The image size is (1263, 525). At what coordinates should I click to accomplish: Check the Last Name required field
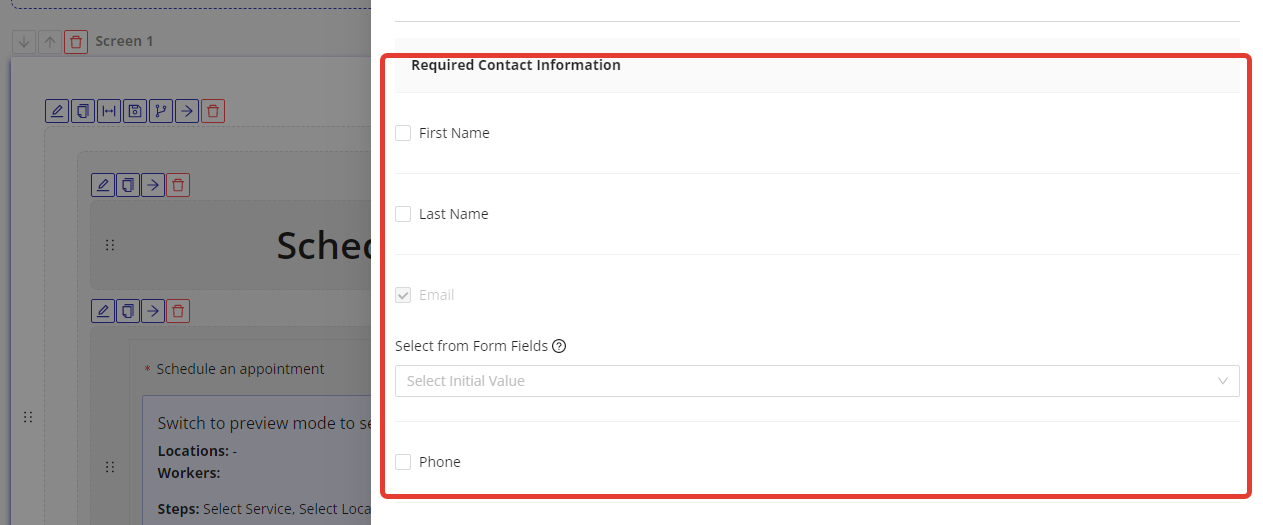(403, 214)
